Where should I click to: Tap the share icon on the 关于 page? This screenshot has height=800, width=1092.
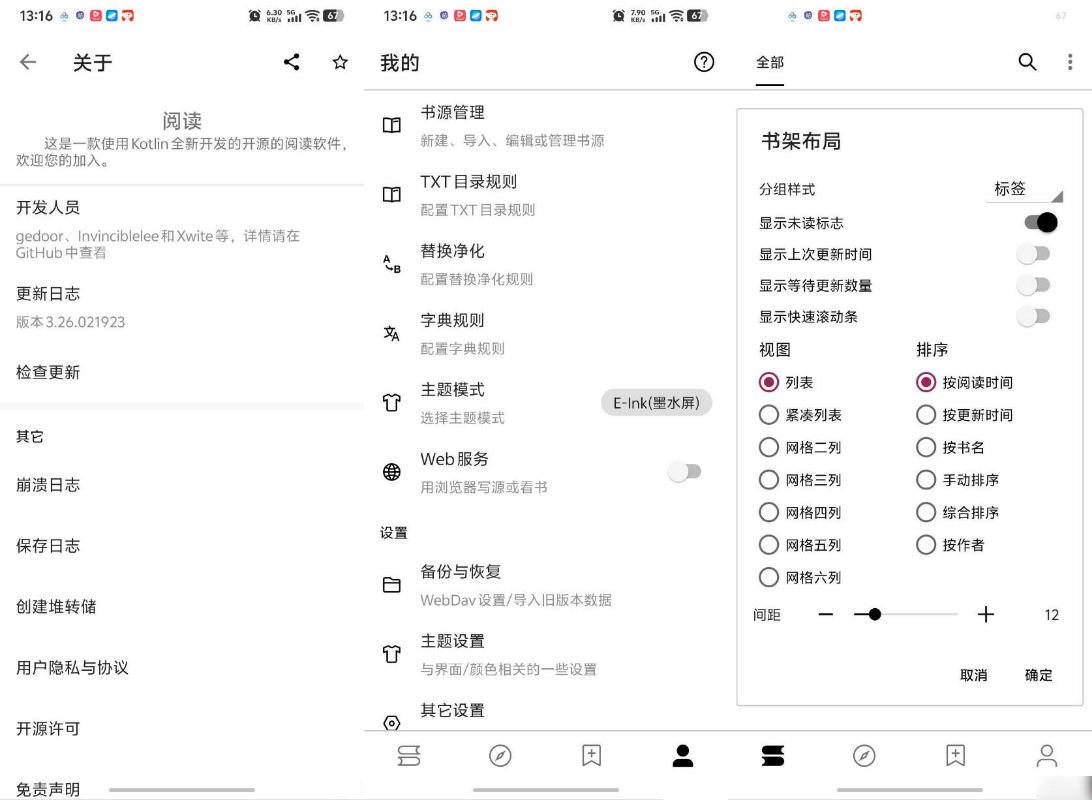(x=291, y=62)
